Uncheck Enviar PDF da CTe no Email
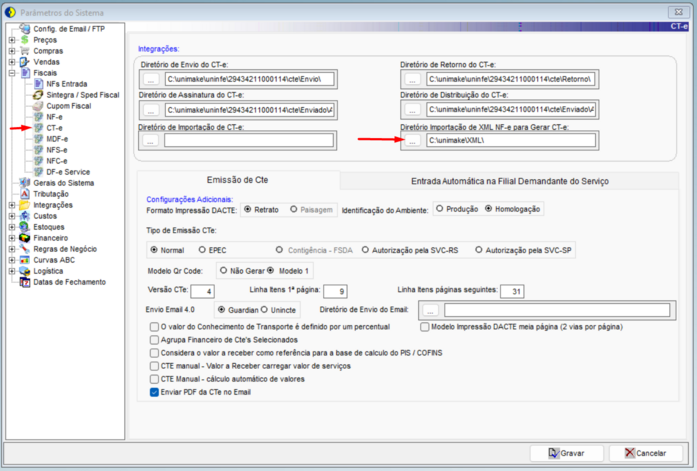This screenshot has width=697, height=471. tap(154, 392)
